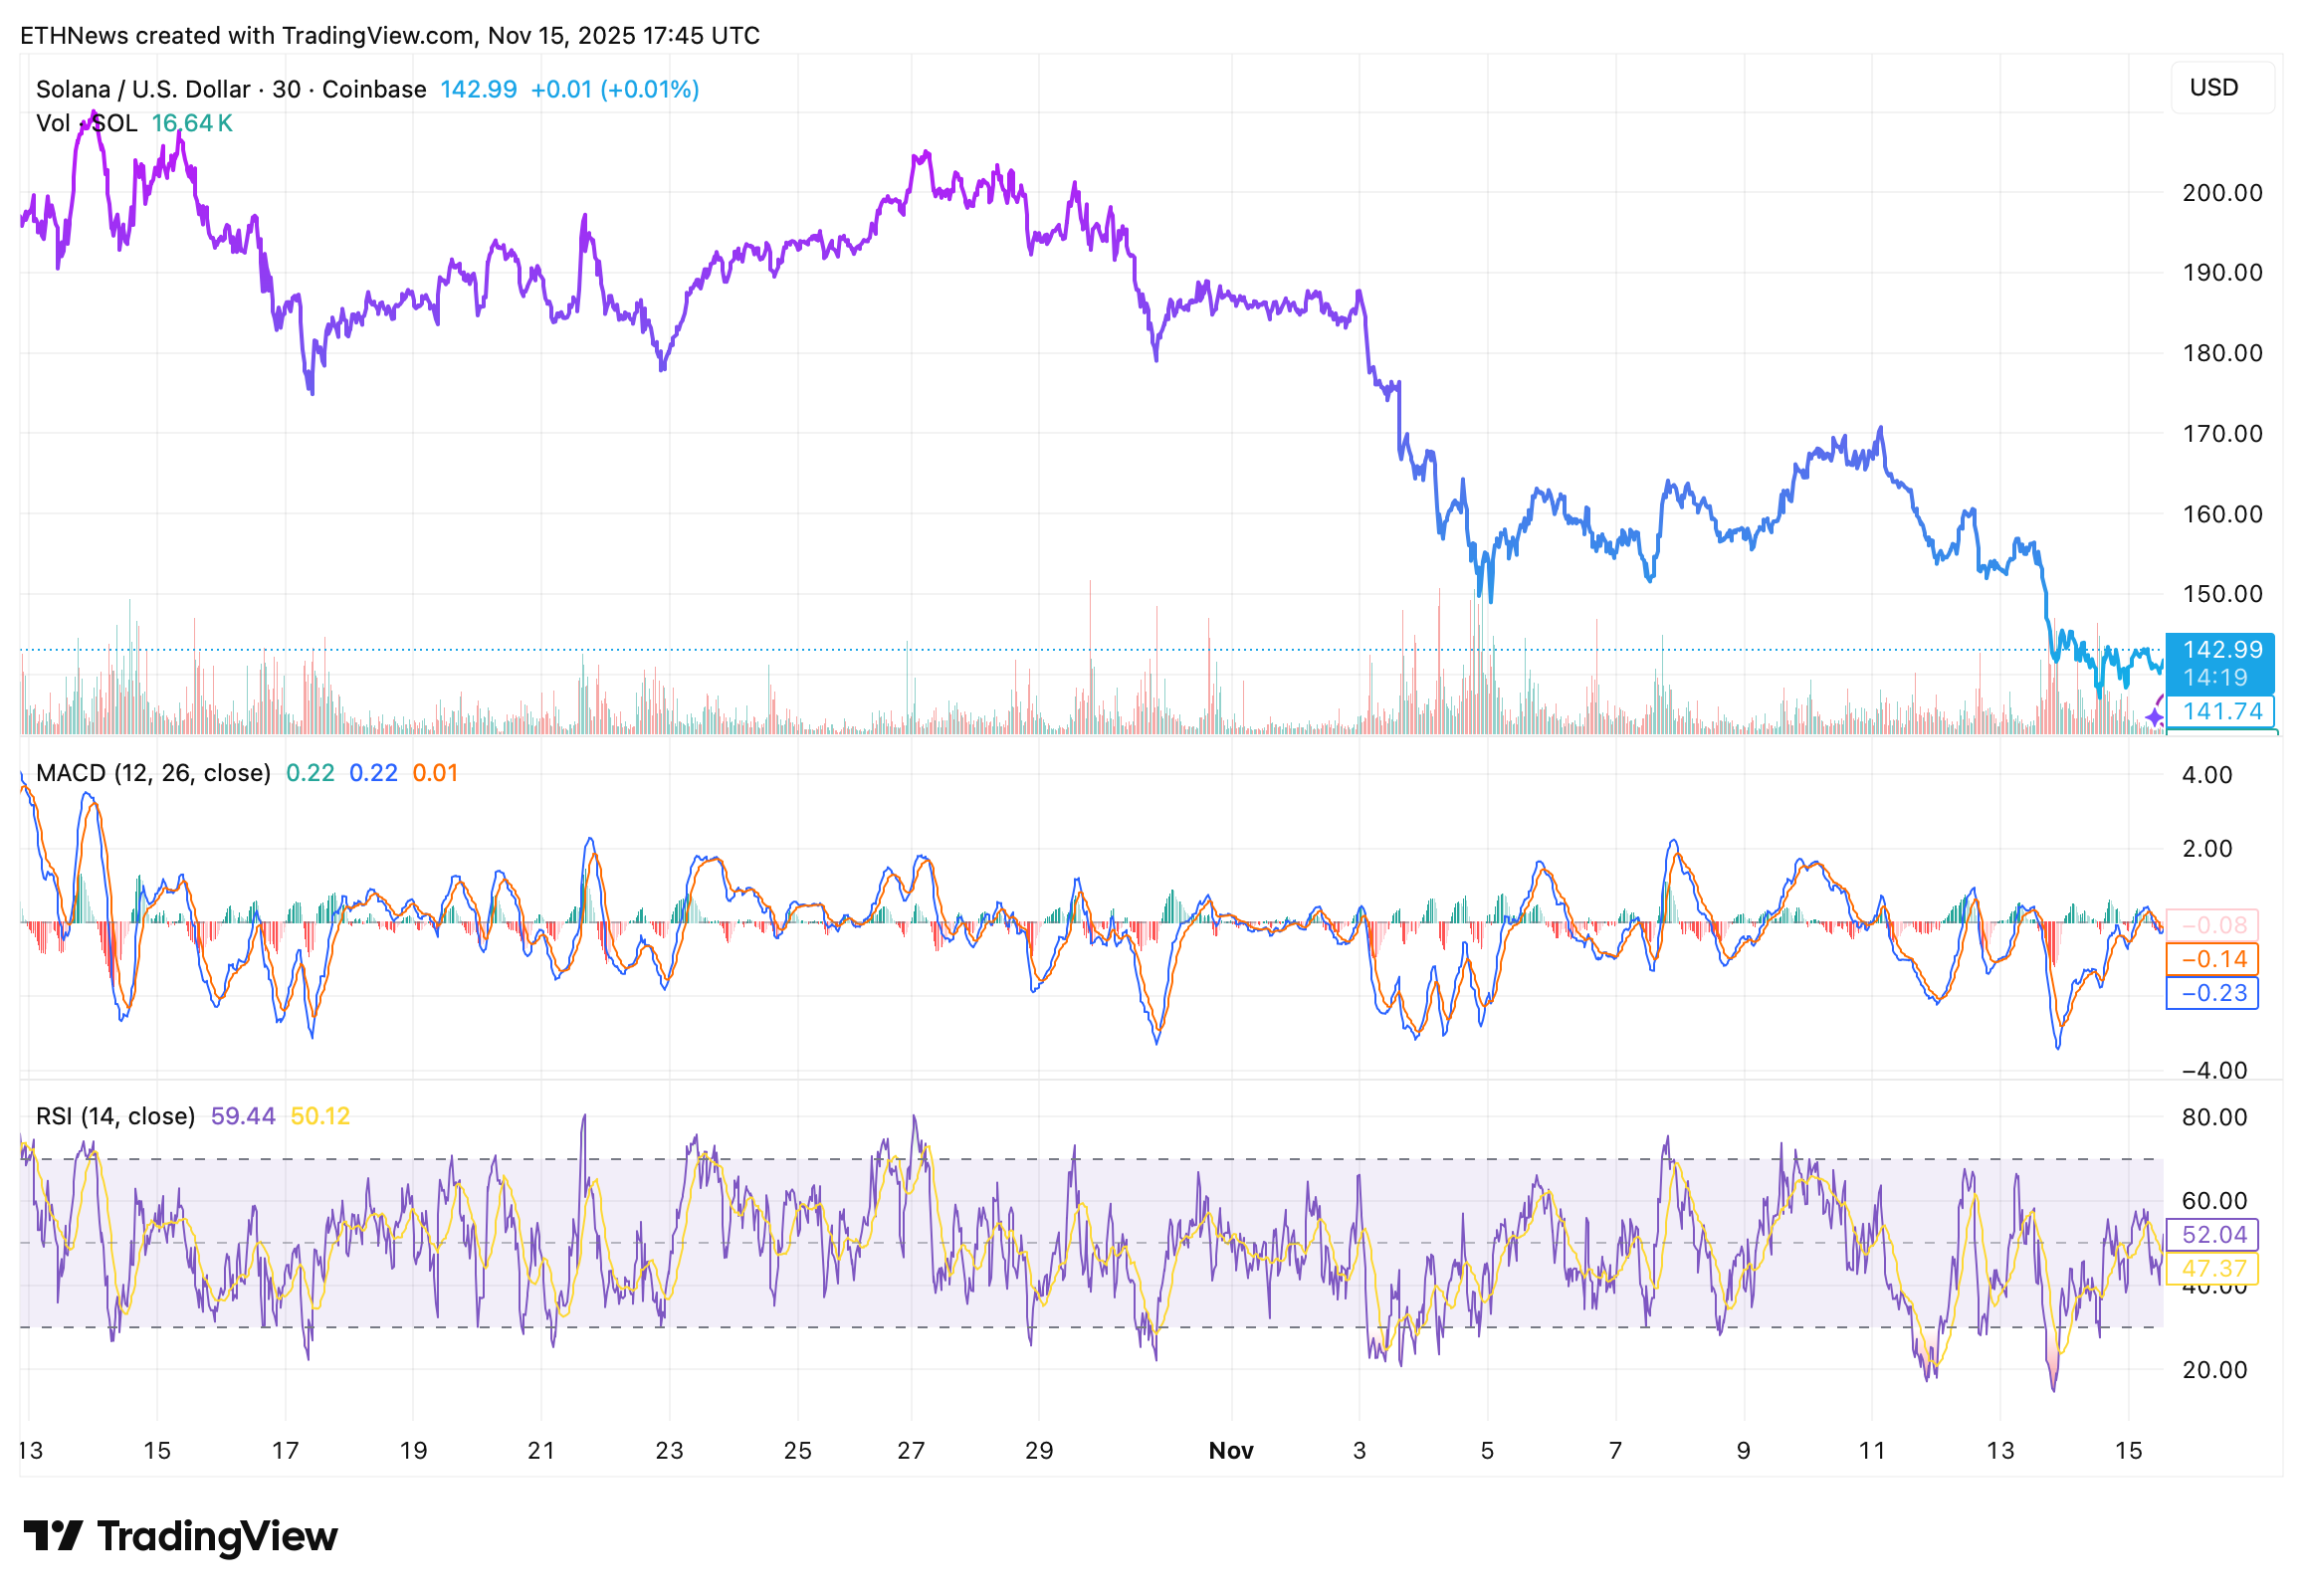Click the ETHNews created with TradingView.com caption
The image size is (2303, 1596).
coord(390,36)
